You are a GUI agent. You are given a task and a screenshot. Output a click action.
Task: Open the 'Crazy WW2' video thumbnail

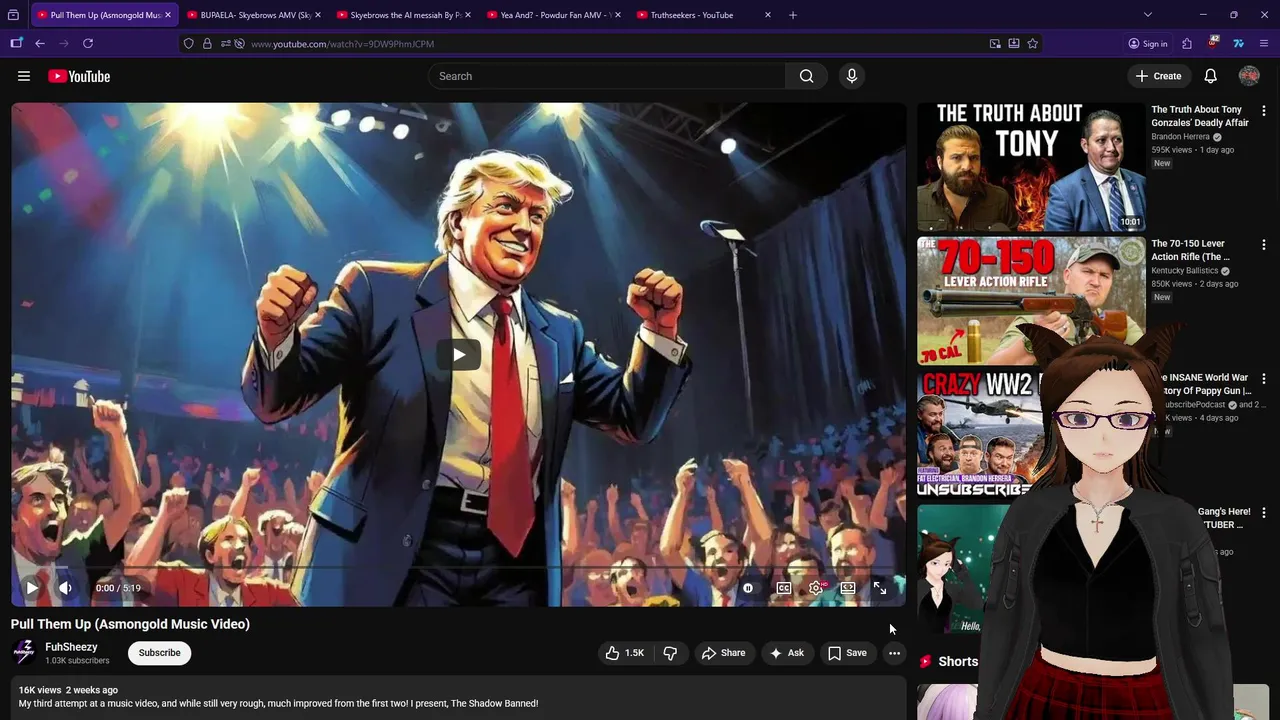975,435
